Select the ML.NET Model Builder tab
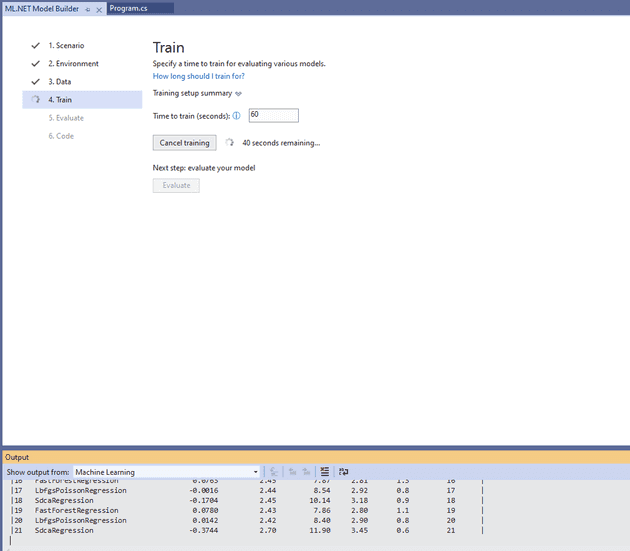Image resolution: width=630 pixels, height=551 pixels. [42, 8]
